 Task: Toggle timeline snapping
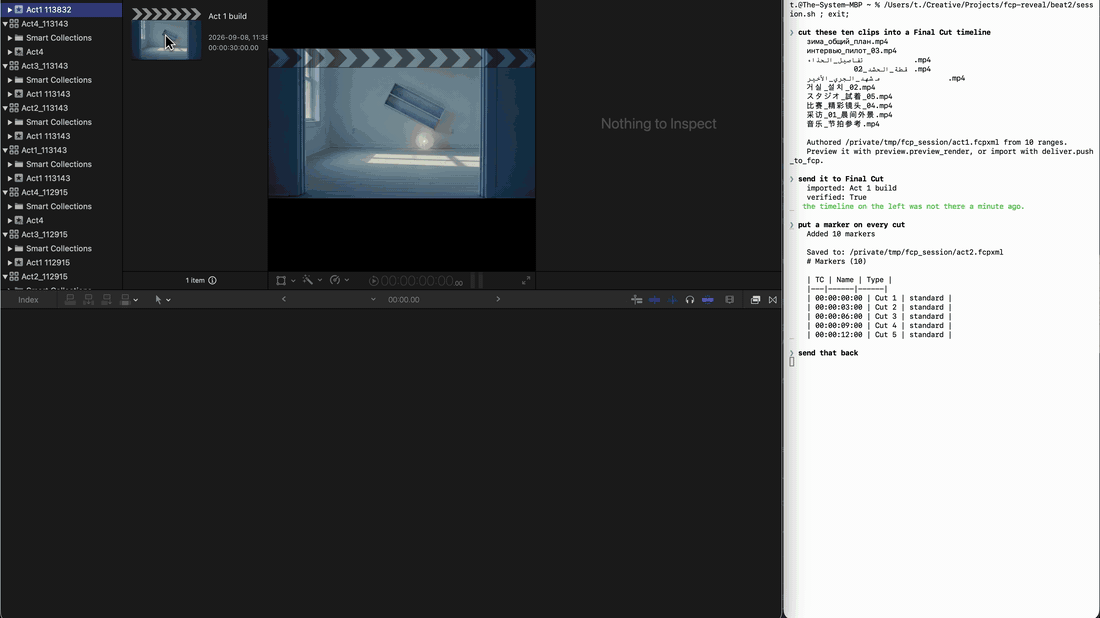708,300
